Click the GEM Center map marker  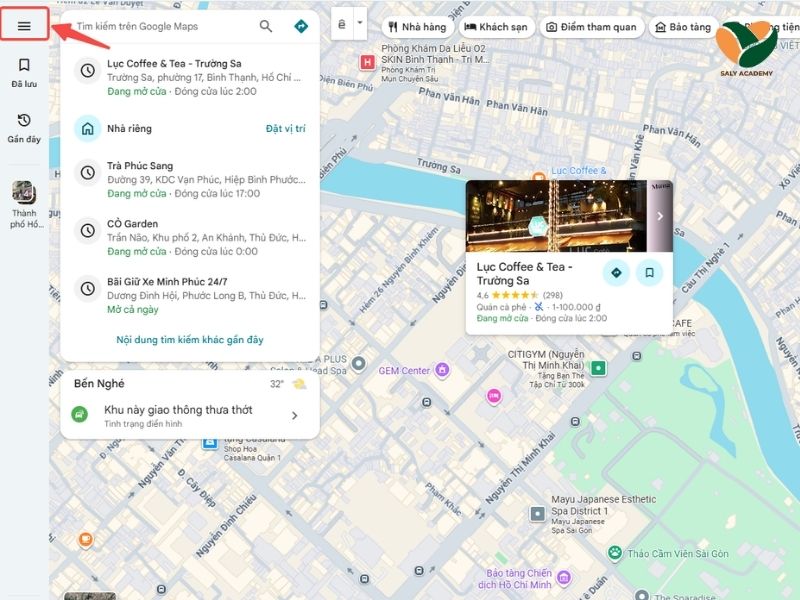point(365,371)
